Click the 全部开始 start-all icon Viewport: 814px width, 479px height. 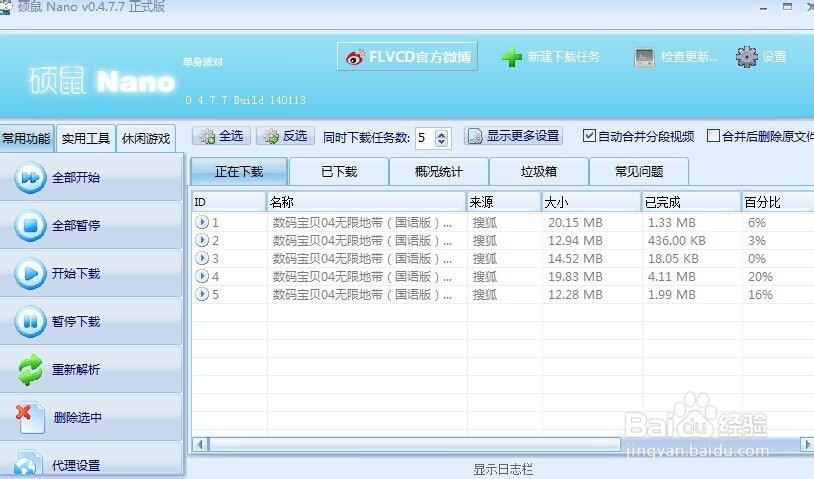(30, 178)
